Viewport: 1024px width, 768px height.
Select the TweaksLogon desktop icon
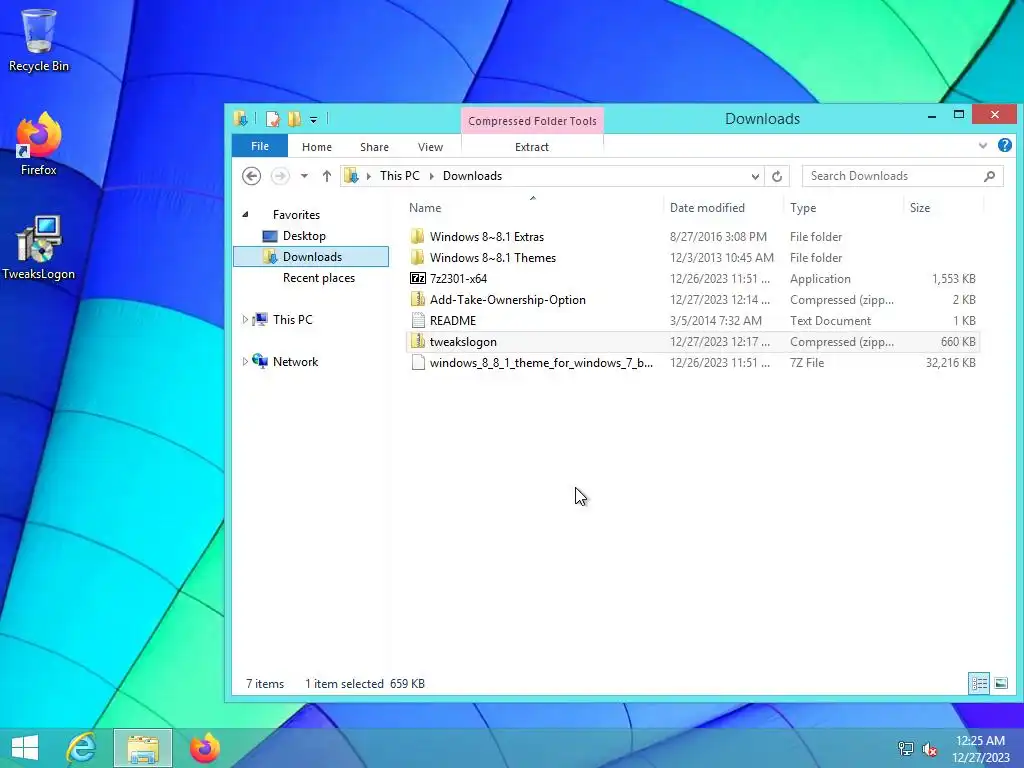39,248
